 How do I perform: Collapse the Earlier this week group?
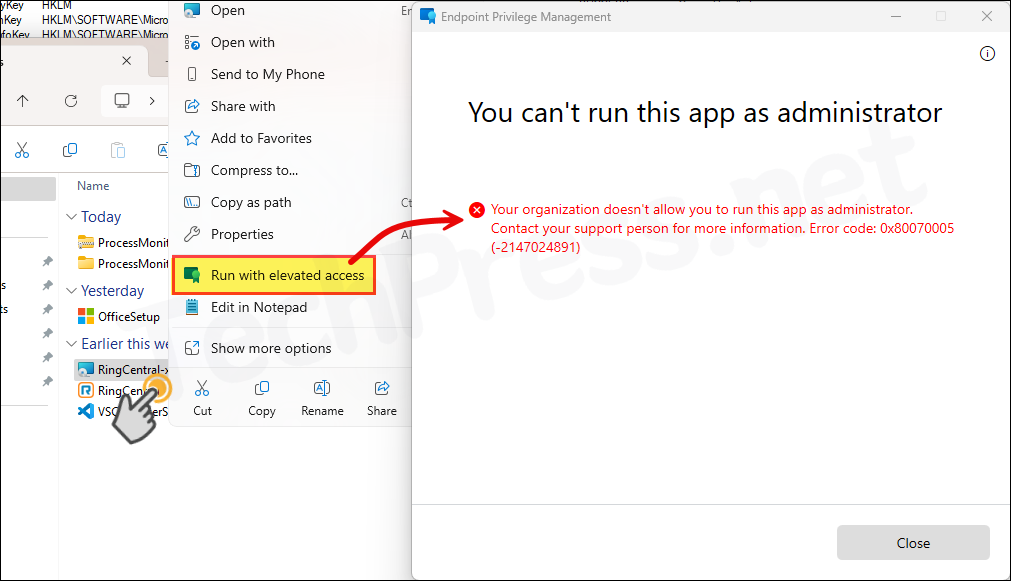point(72,344)
